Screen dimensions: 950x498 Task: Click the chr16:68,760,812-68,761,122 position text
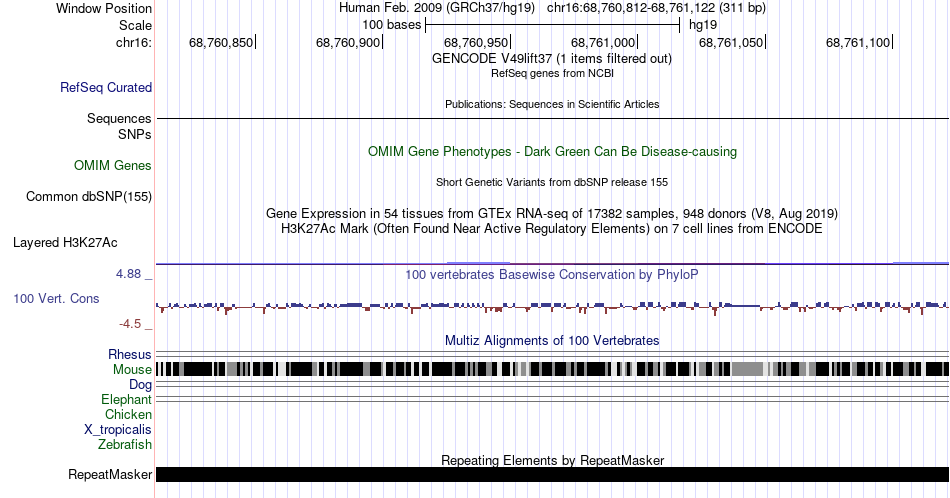click(x=656, y=8)
